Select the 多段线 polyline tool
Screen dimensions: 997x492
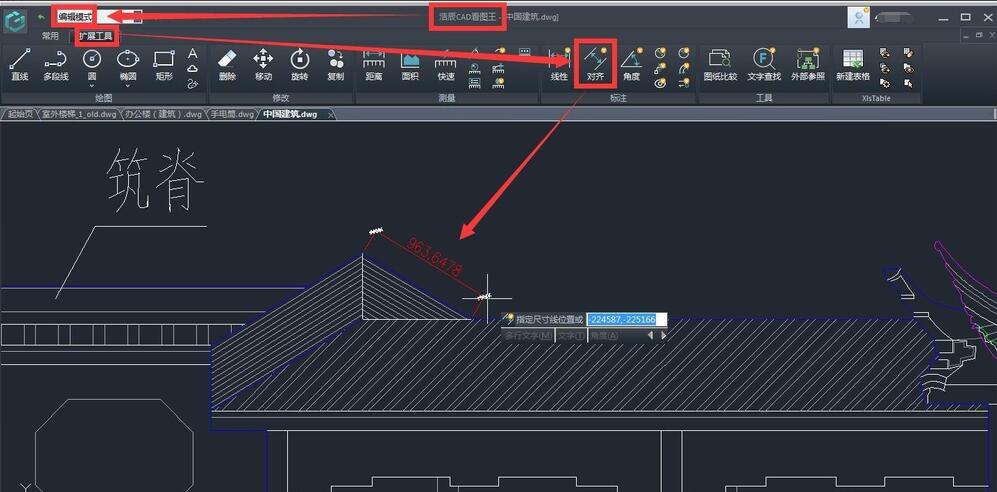pyautogui.click(x=55, y=64)
